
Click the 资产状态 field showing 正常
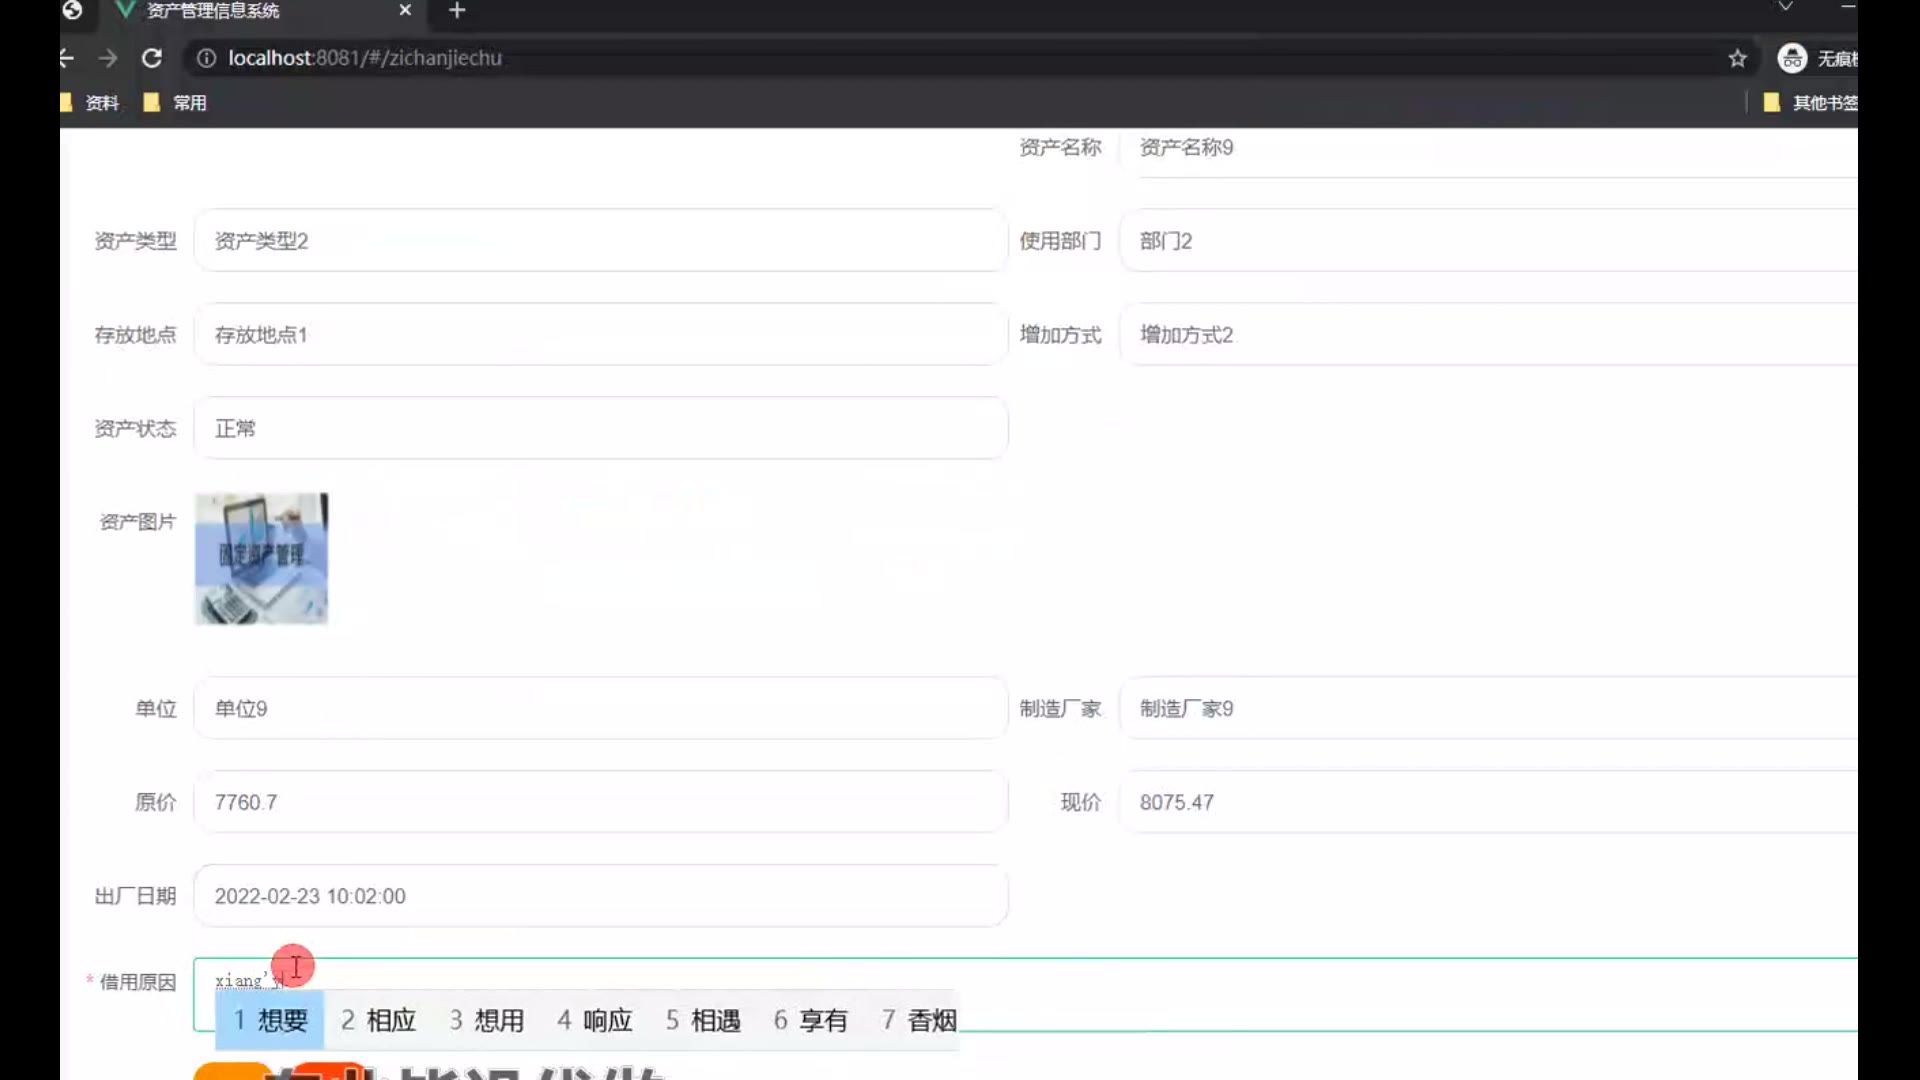click(601, 428)
